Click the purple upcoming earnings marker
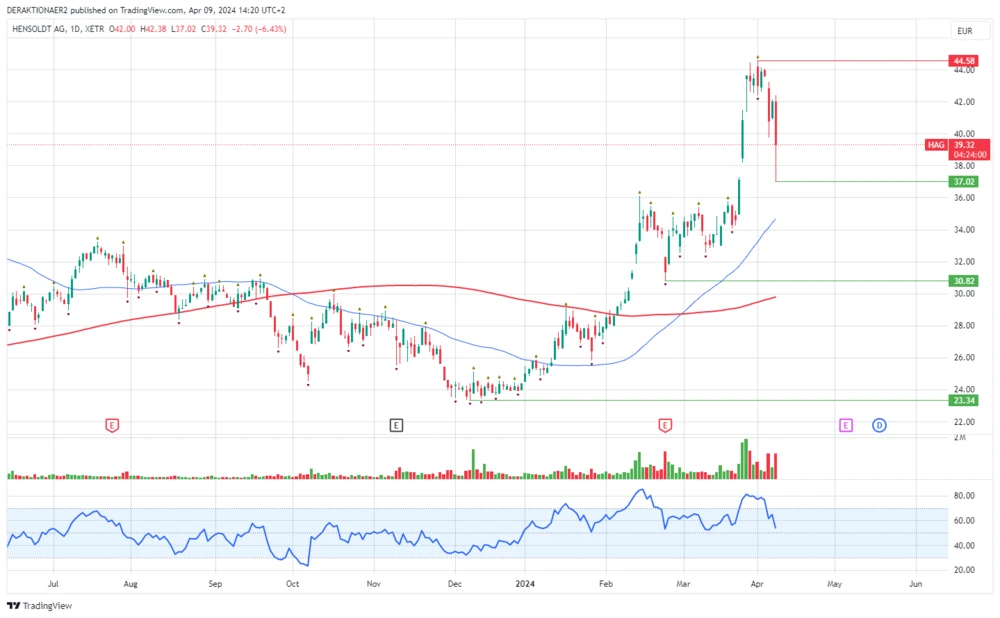1000x618 pixels. pos(845,425)
